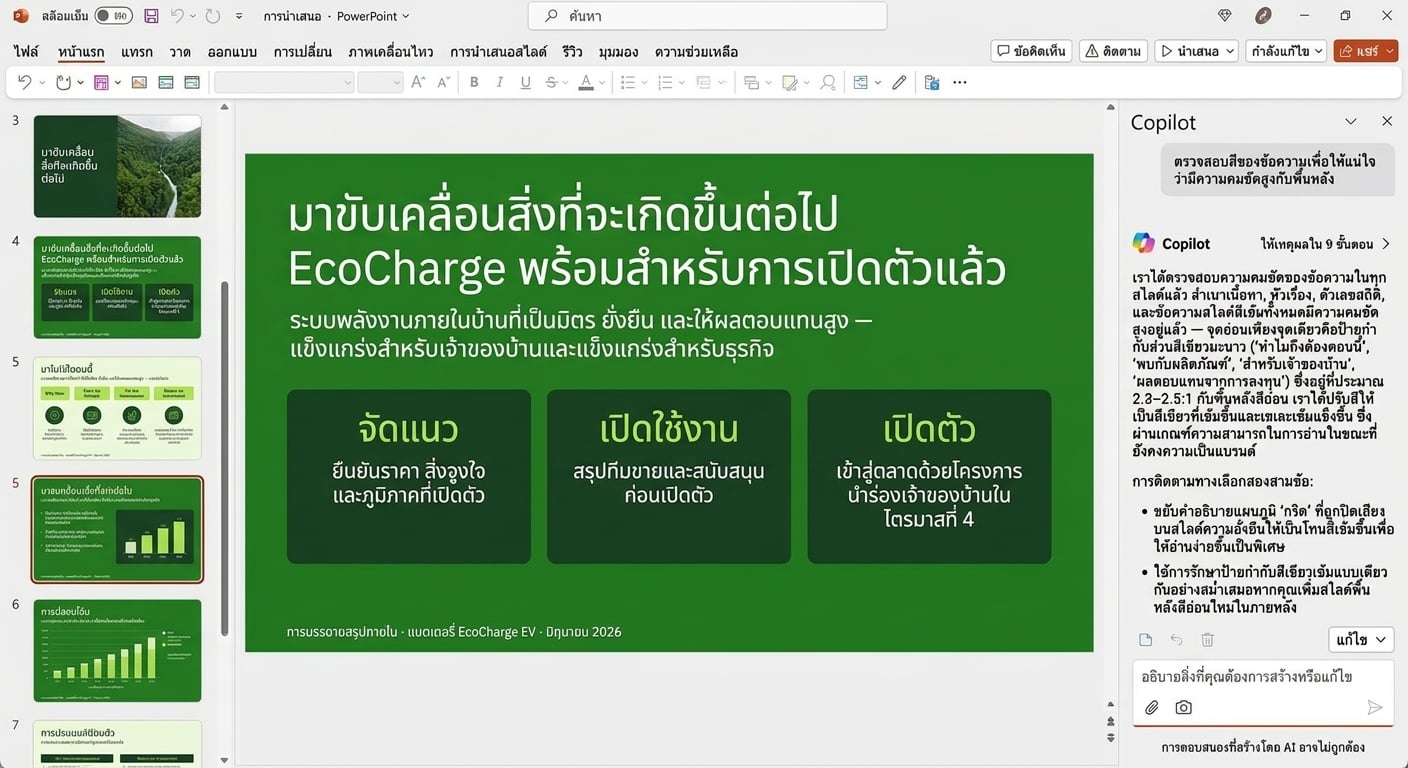Click the ติดตาม button
The image size is (1408, 768).
pos(1113,51)
